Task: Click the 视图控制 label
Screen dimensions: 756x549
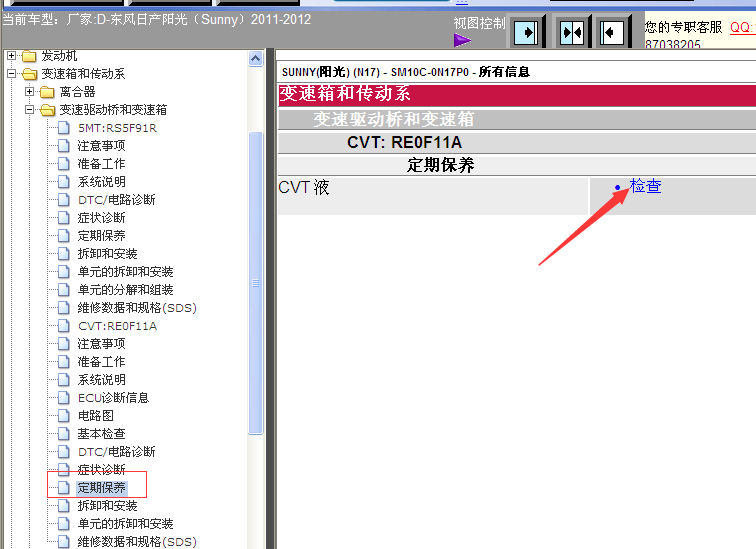Action: (x=479, y=23)
